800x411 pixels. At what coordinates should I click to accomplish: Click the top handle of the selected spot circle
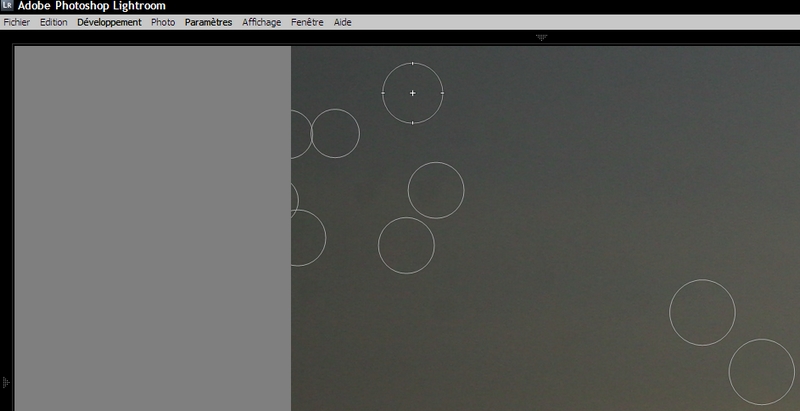(412, 64)
